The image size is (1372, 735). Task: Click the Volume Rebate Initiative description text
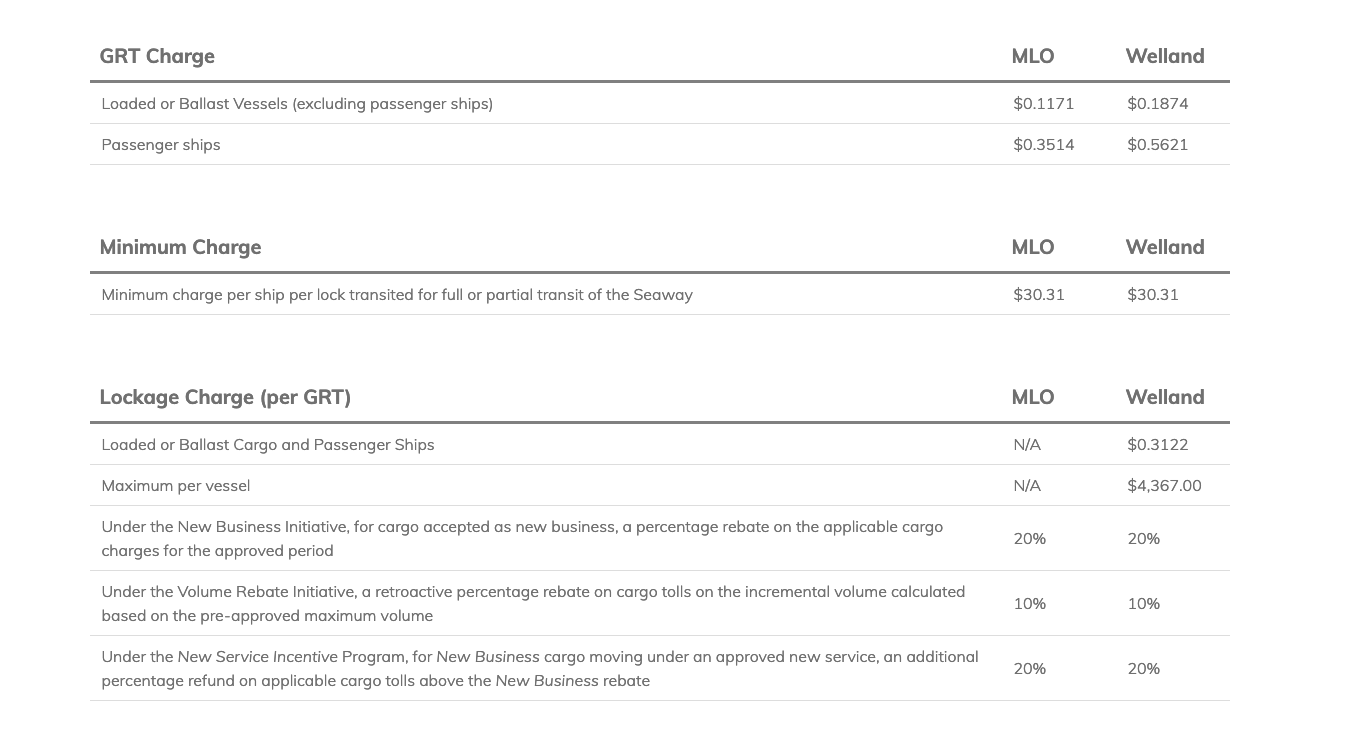click(533, 604)
